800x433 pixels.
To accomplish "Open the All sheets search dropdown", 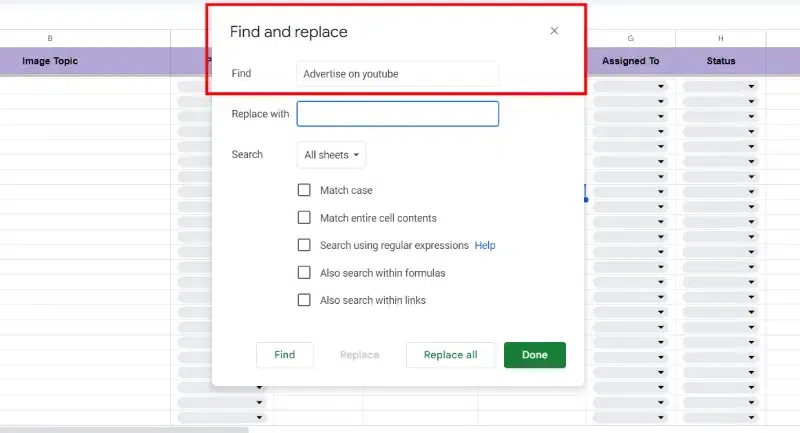I will pyautogui.click(x=332, y=155).
